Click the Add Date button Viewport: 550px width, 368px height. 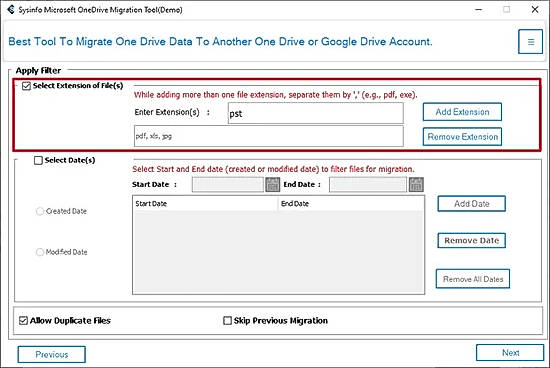pyautogui.click(x=471, y=204)
